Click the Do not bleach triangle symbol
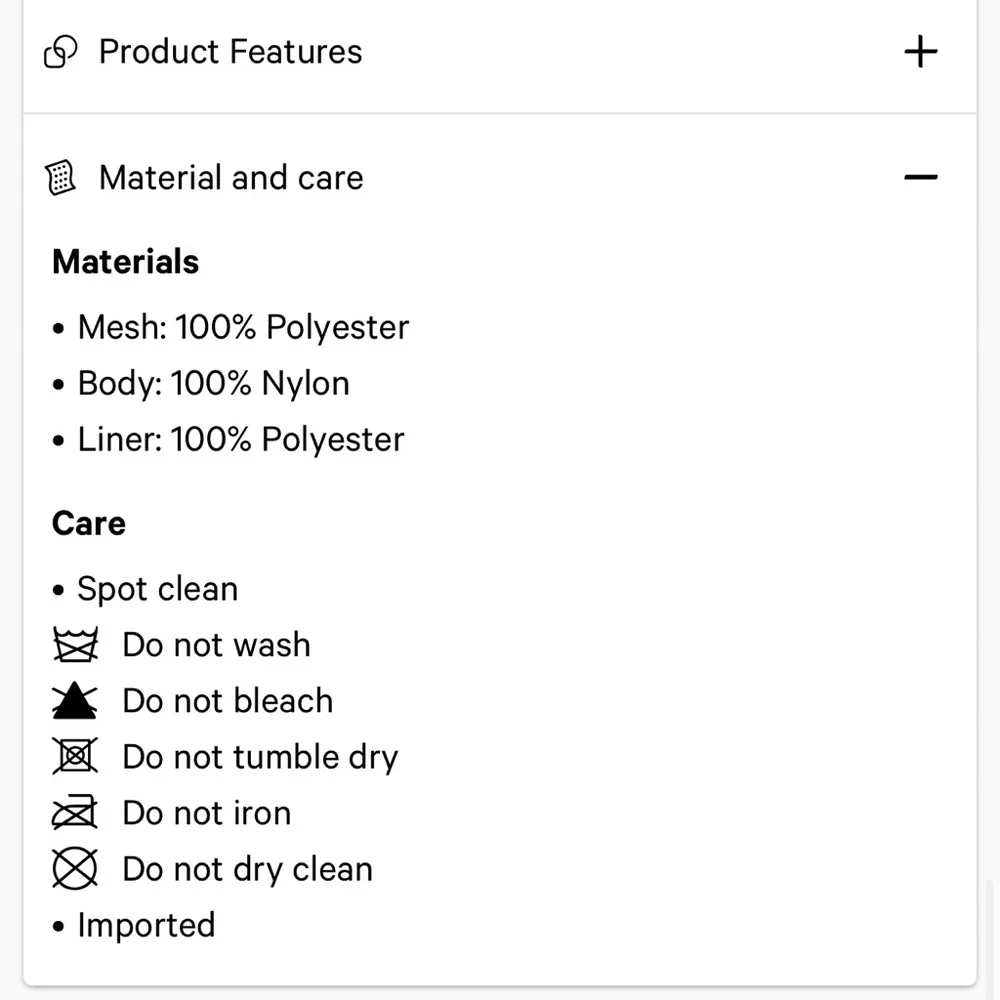Screen dimensions: 1000x1000 pos(75,701)
